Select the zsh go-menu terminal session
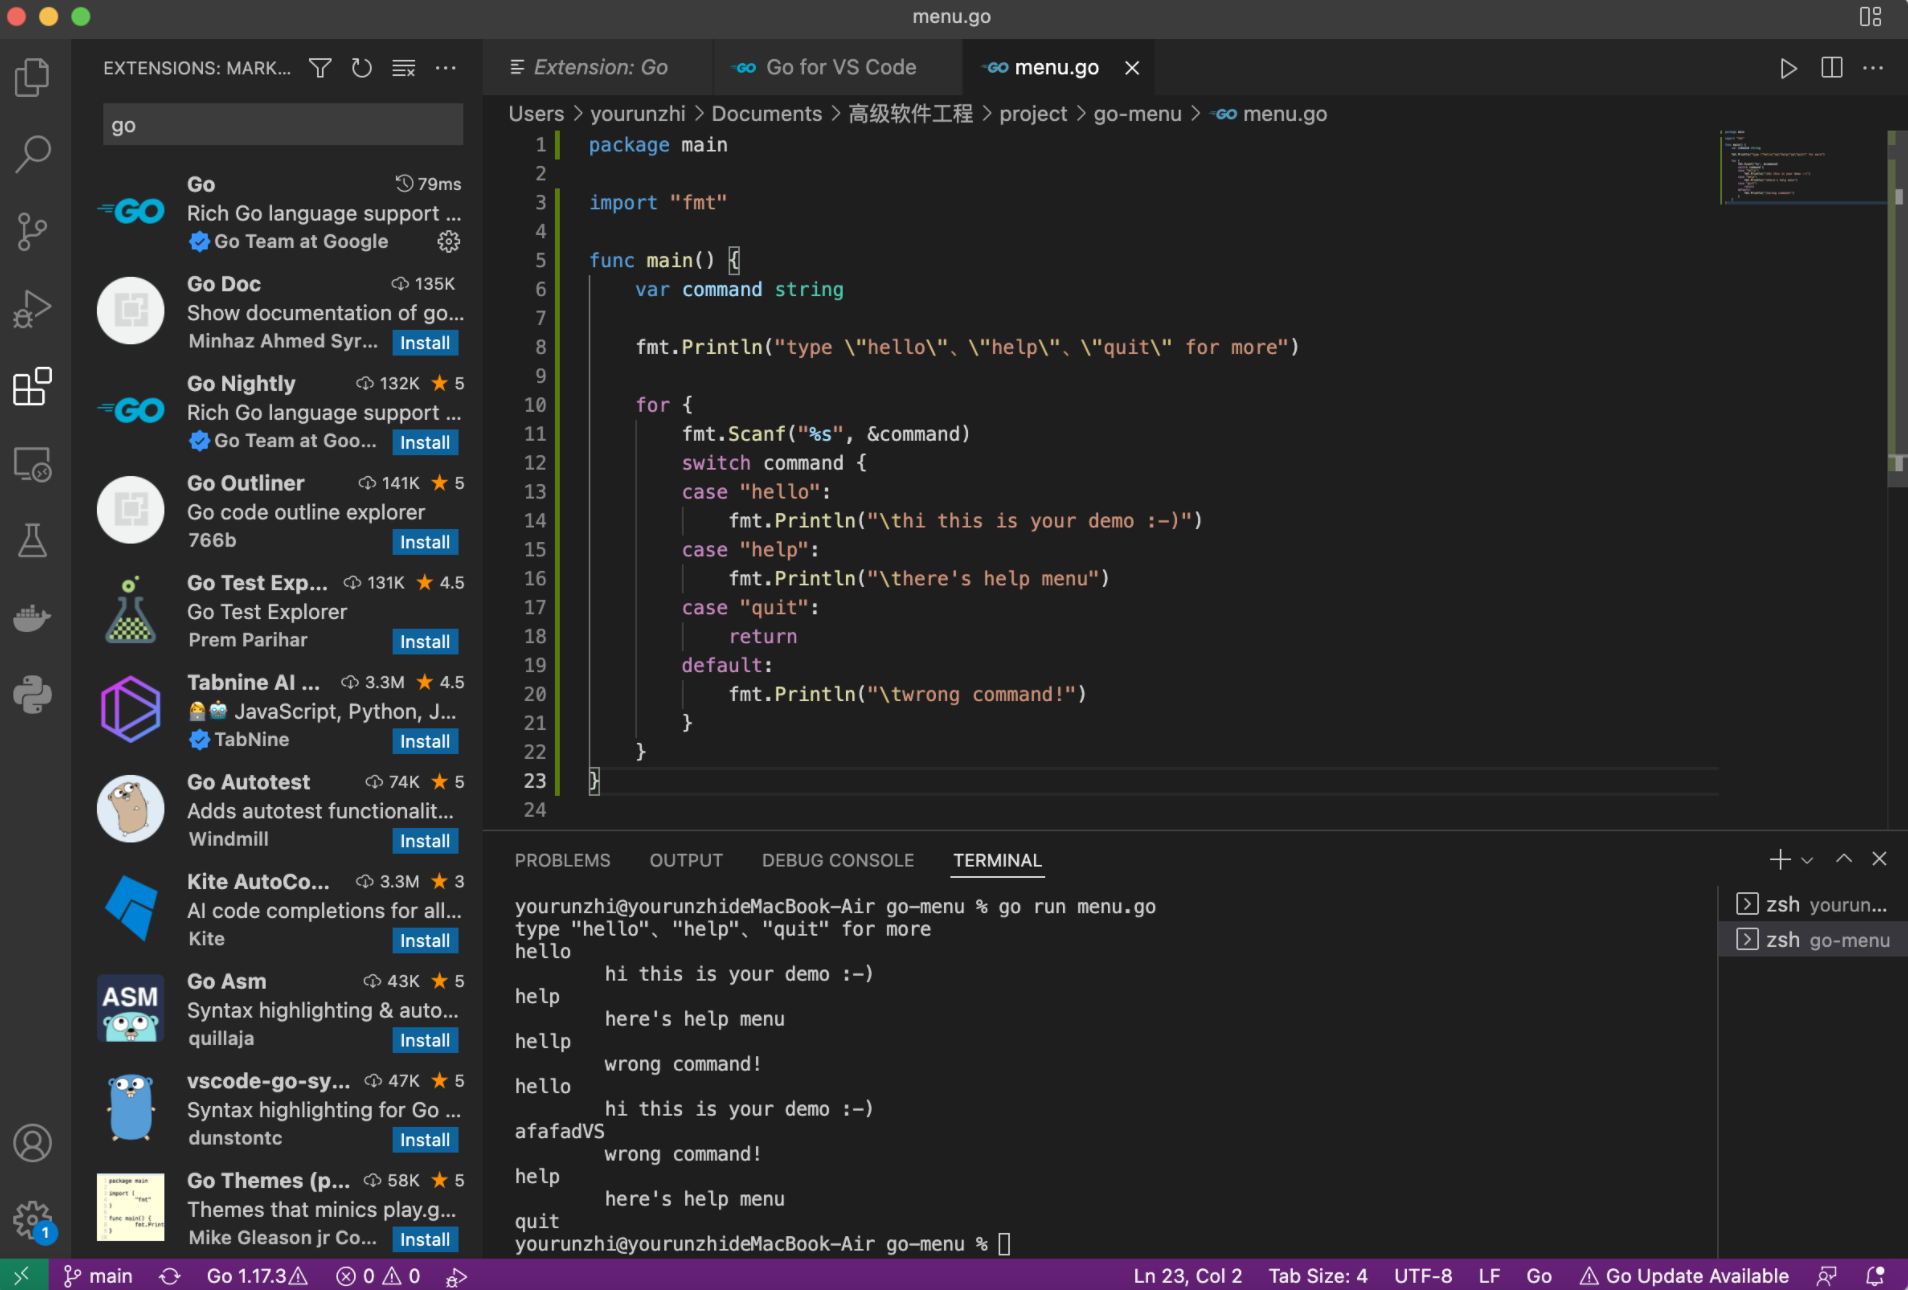This screenshot has height=1290, width=1908. 1812,939
